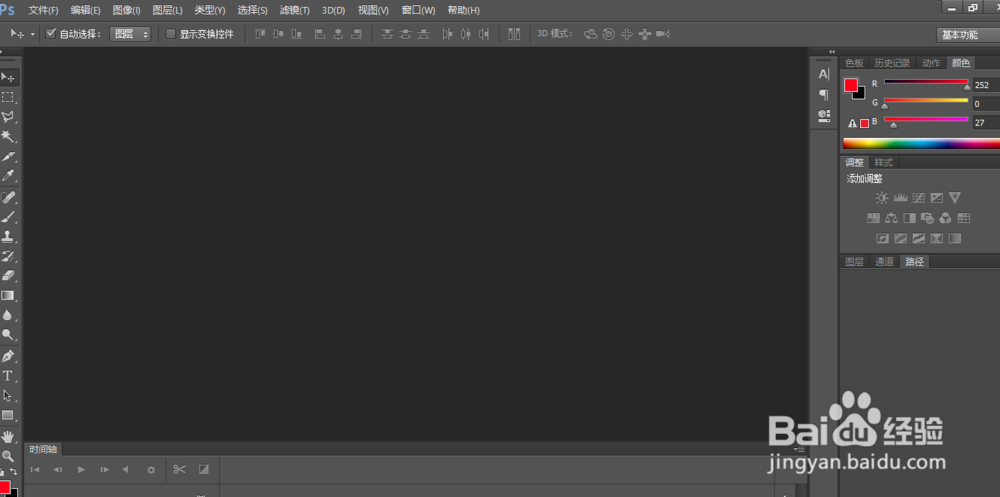
Task: Open the 文件(F) menu
Action: [43, 10]
